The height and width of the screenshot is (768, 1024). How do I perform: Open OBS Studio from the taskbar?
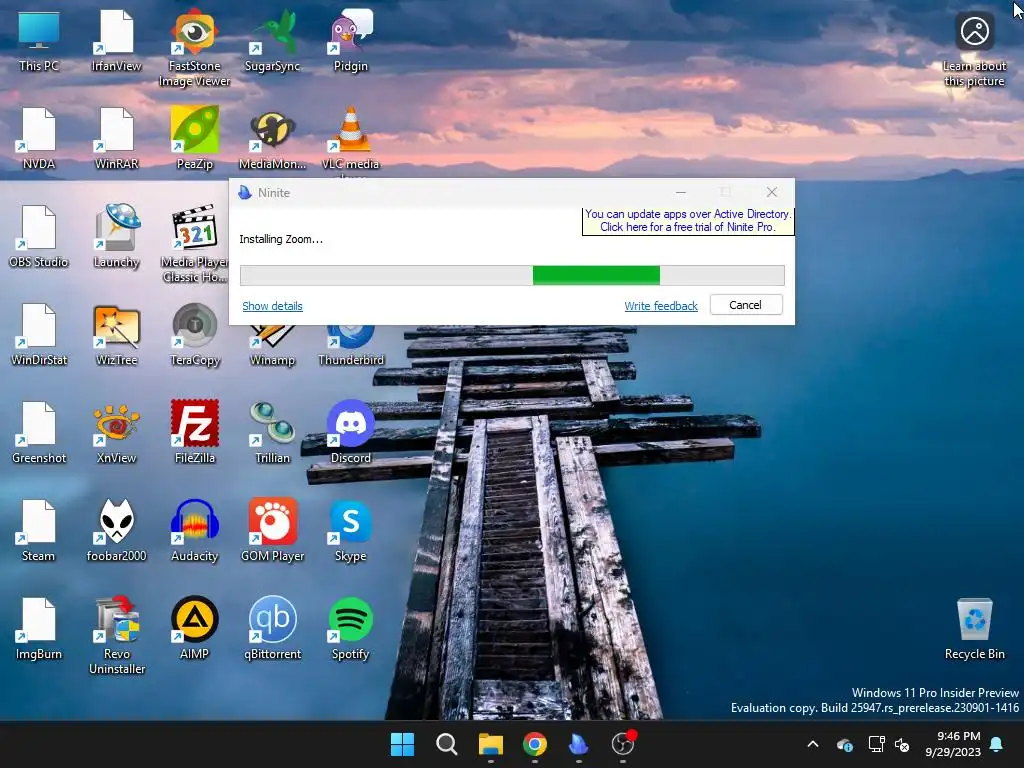point(623,744)
